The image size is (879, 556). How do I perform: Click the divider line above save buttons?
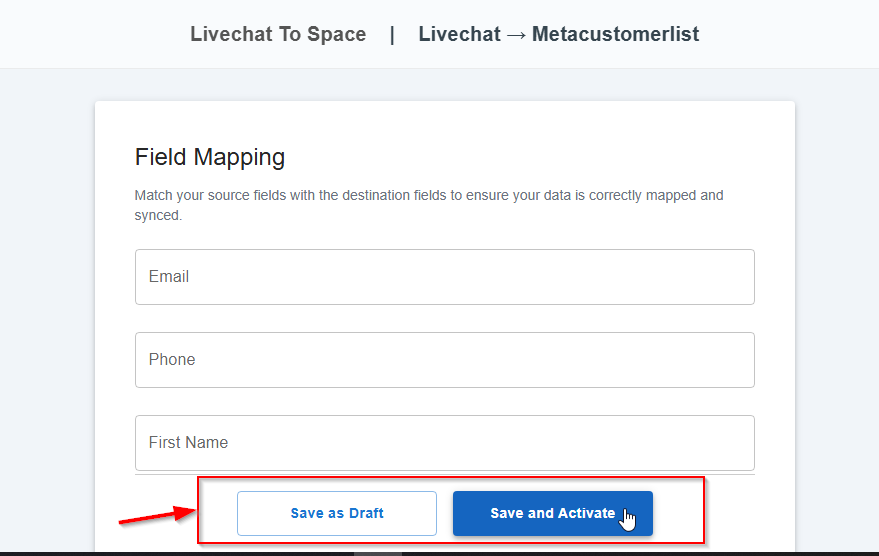(445, 475)
